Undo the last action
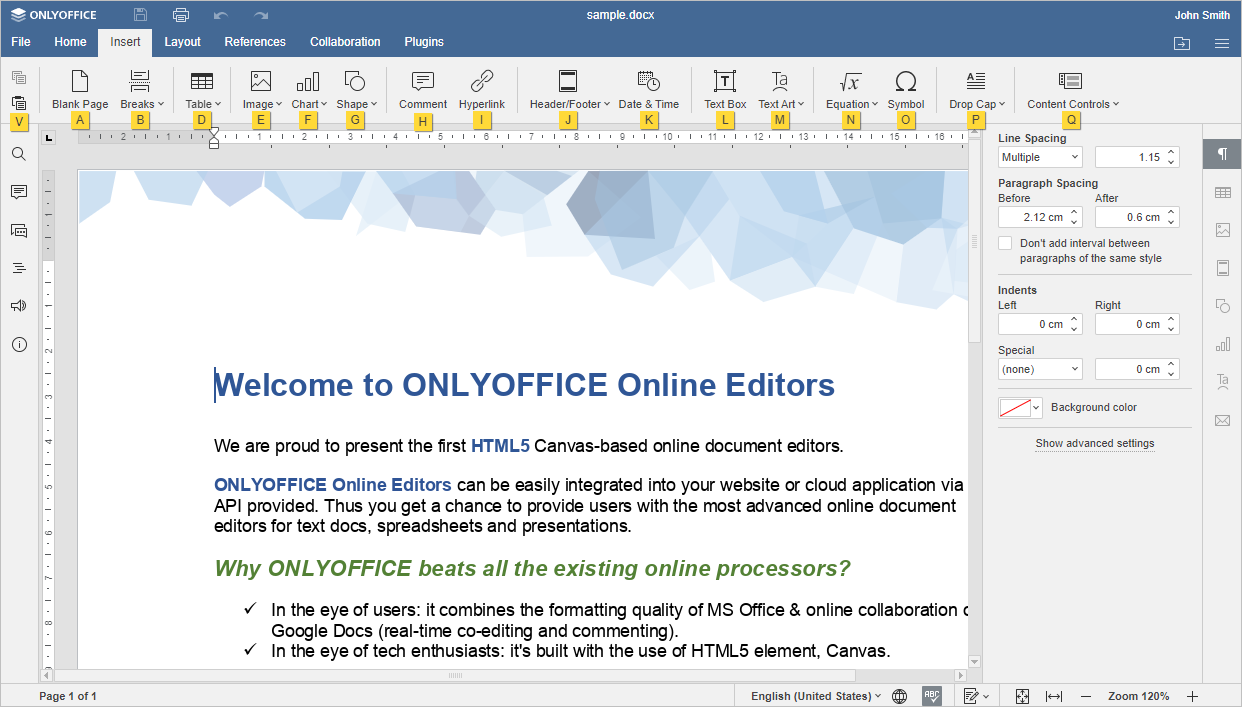1242x707 pixels. pos(221,15)
